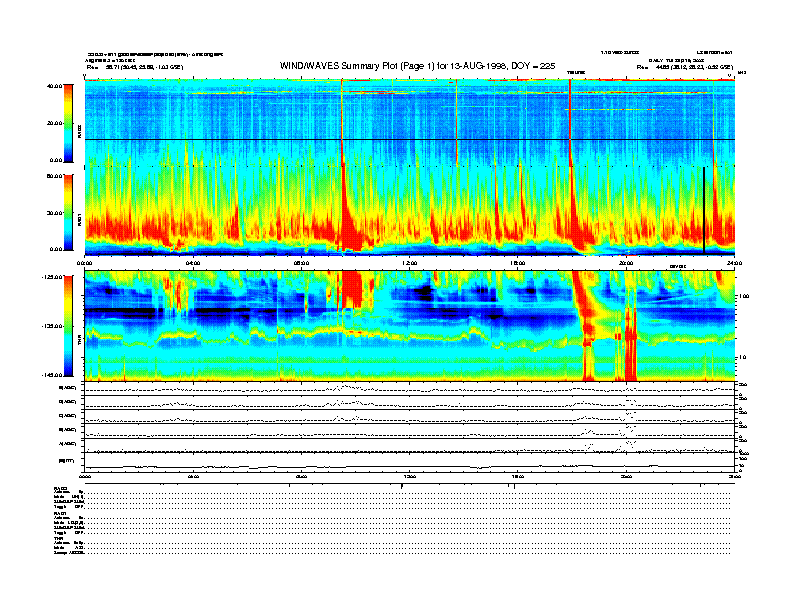Click the -145.00 label on TNR scale
Image resolution: width=792 pixels, height=612 pixels.
click(52, 375)
